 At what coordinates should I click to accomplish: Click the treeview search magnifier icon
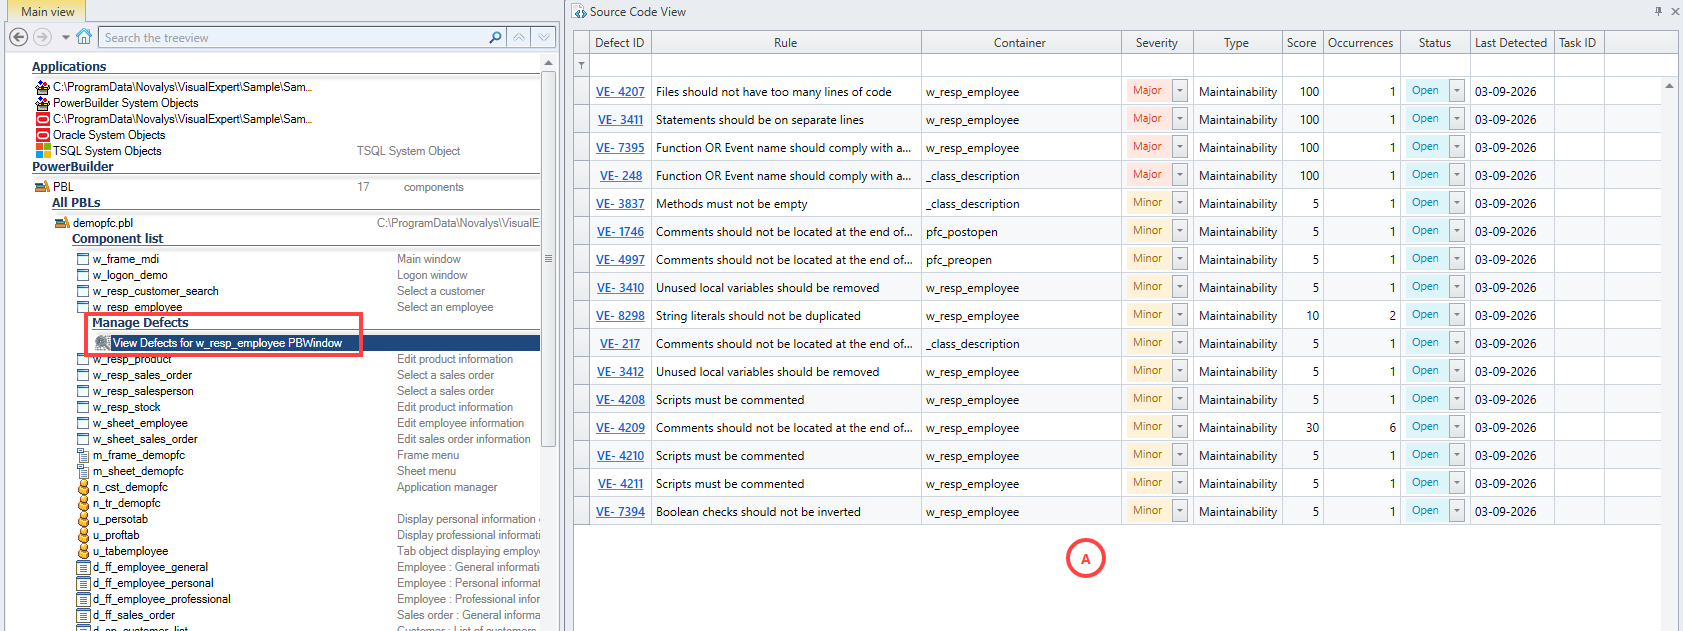click(495, 37)
